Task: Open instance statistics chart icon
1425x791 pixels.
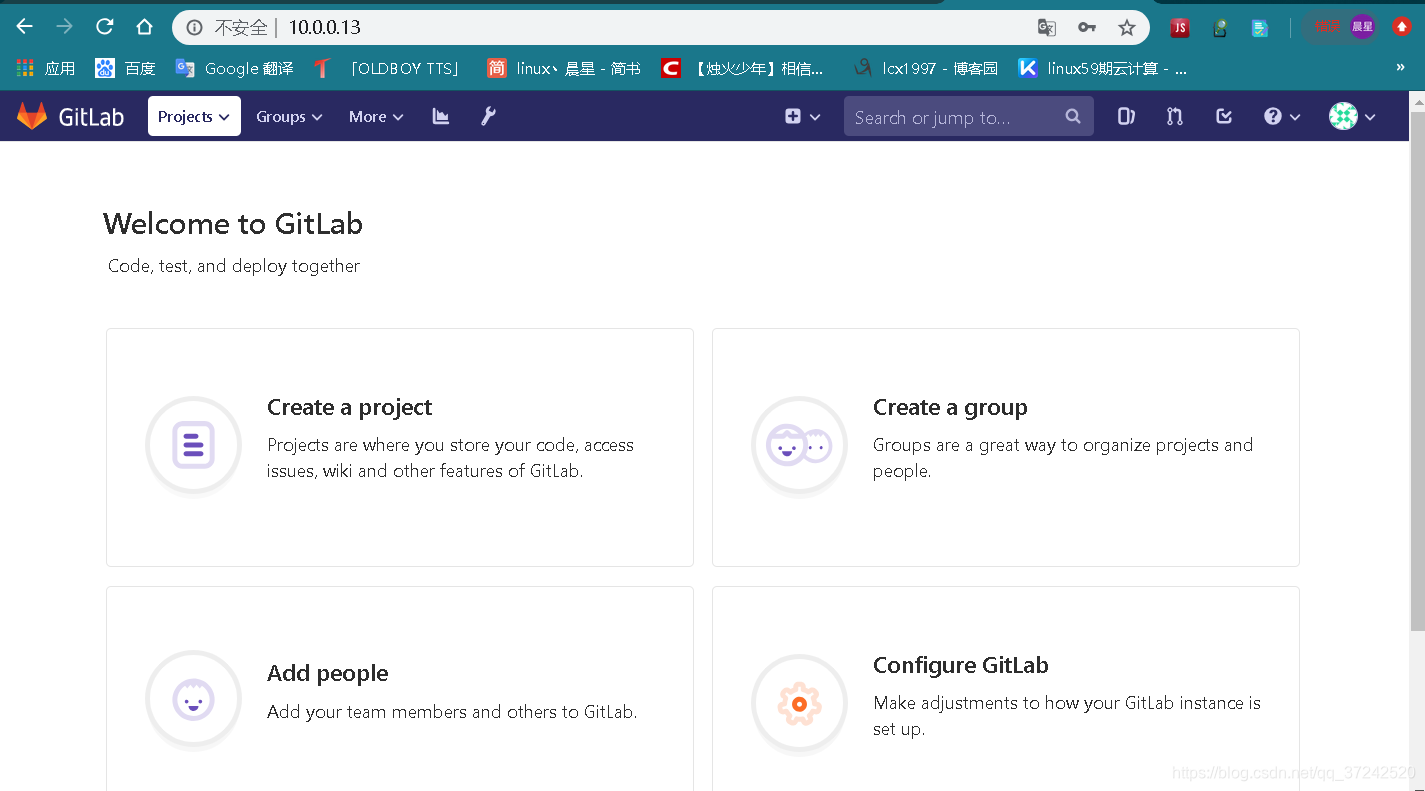Action: pyautogui.click(x=441, y=116)
